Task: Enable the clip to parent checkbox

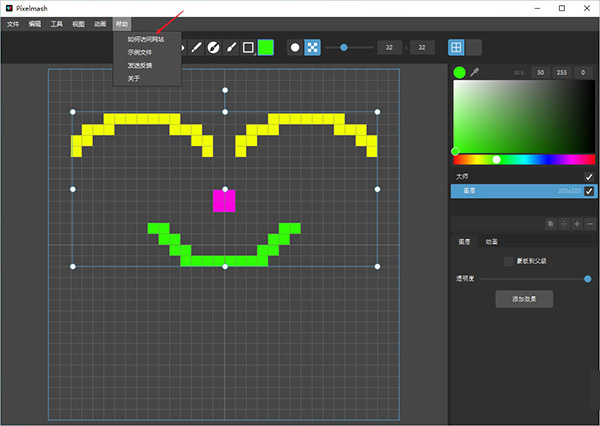Action: [x=508, y=261]
